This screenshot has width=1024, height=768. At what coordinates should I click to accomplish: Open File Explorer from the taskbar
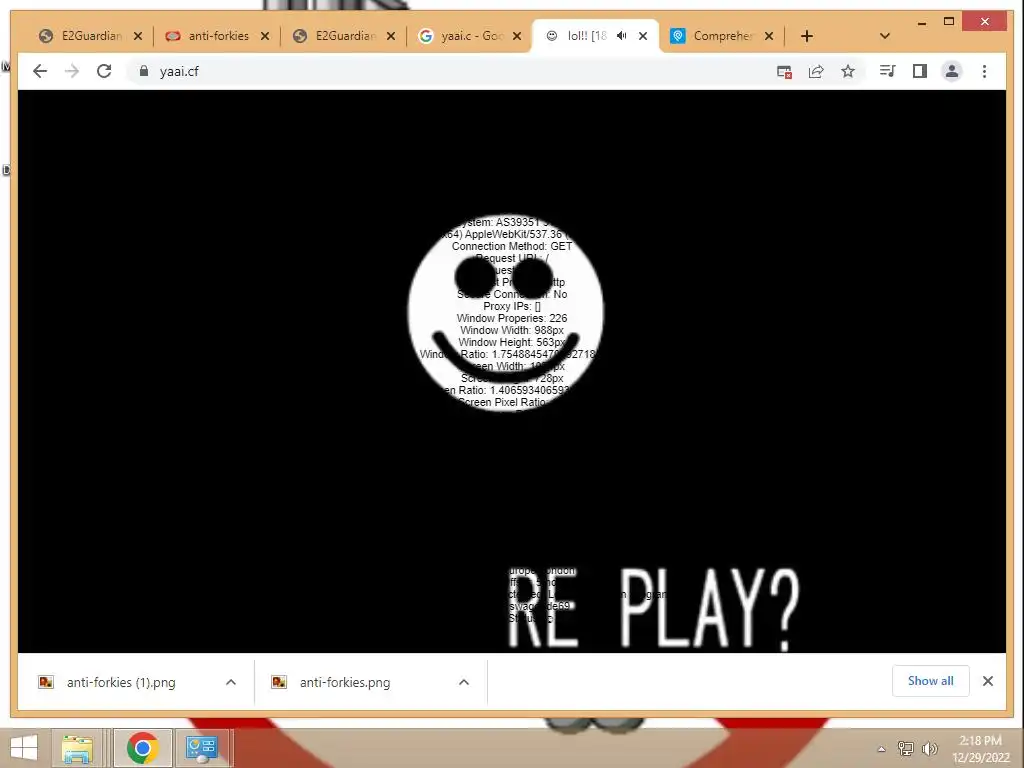tap(77, 748)
